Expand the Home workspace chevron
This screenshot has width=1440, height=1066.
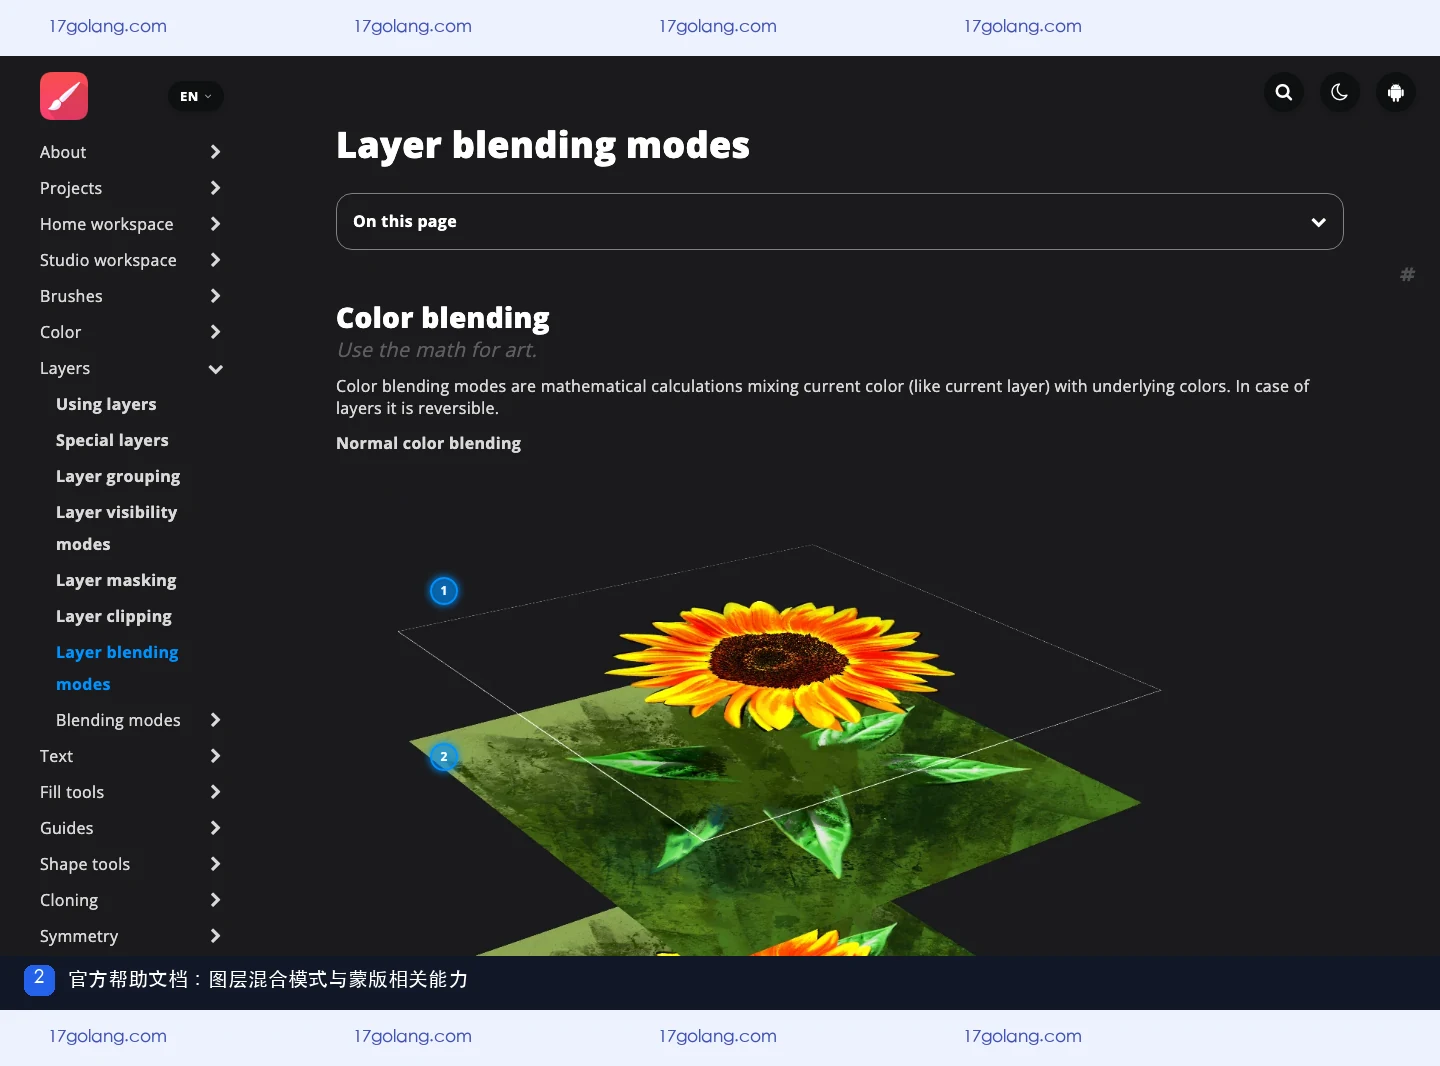coord(215,224)
